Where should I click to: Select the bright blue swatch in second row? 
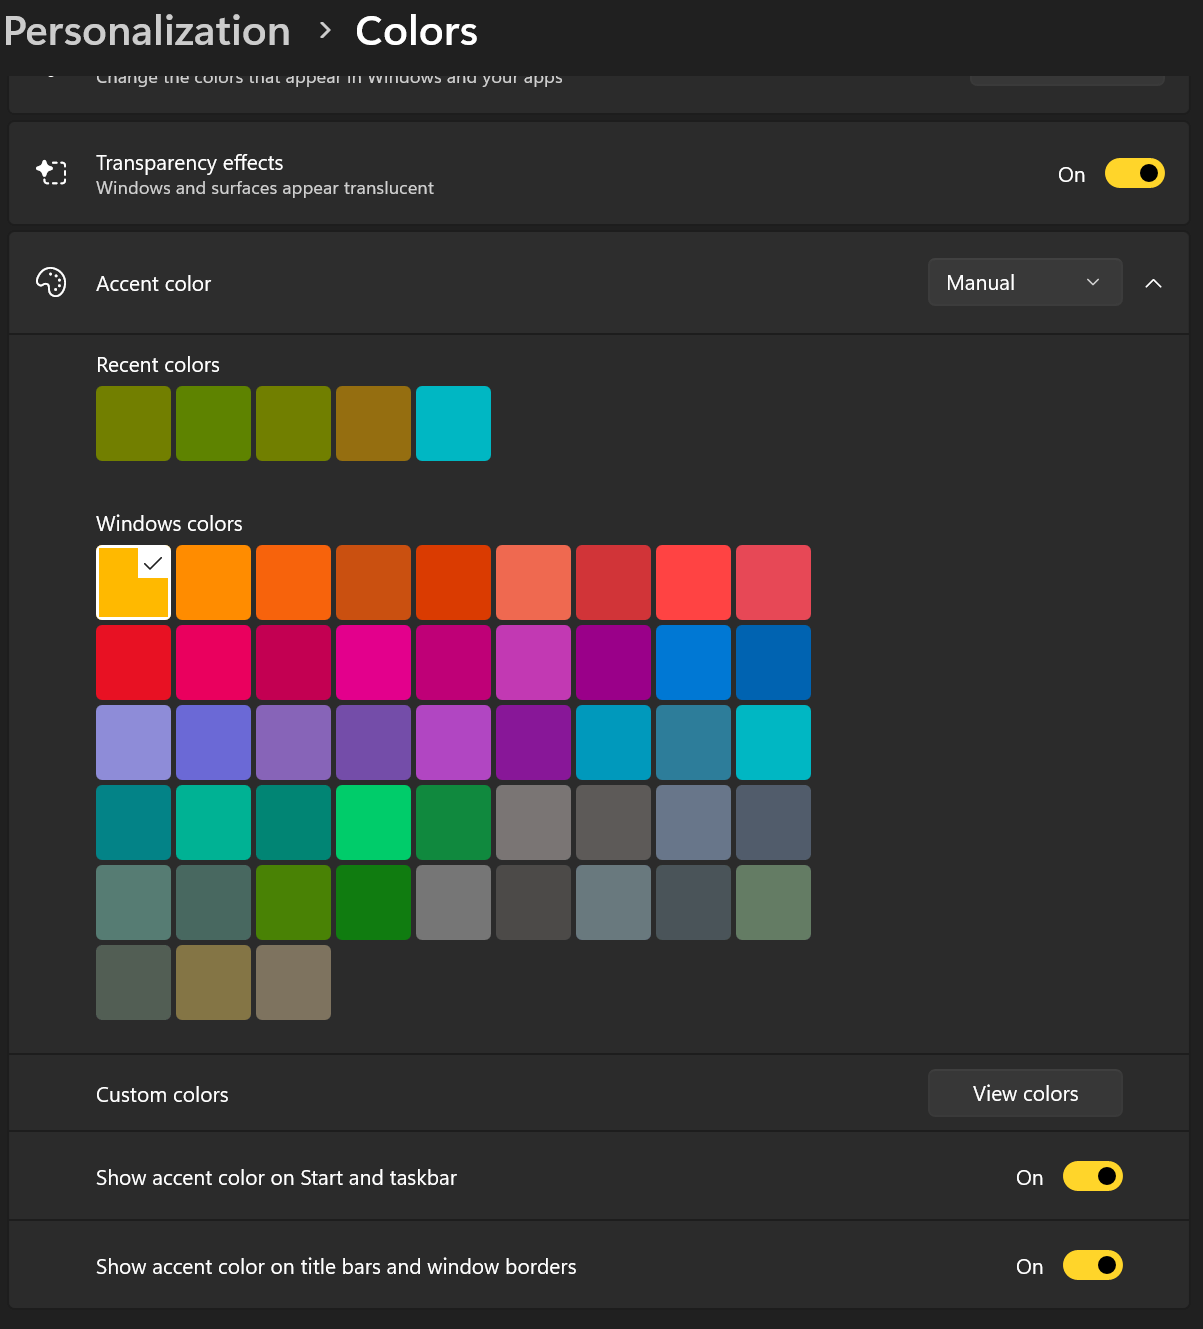click(x=693, y=662)
